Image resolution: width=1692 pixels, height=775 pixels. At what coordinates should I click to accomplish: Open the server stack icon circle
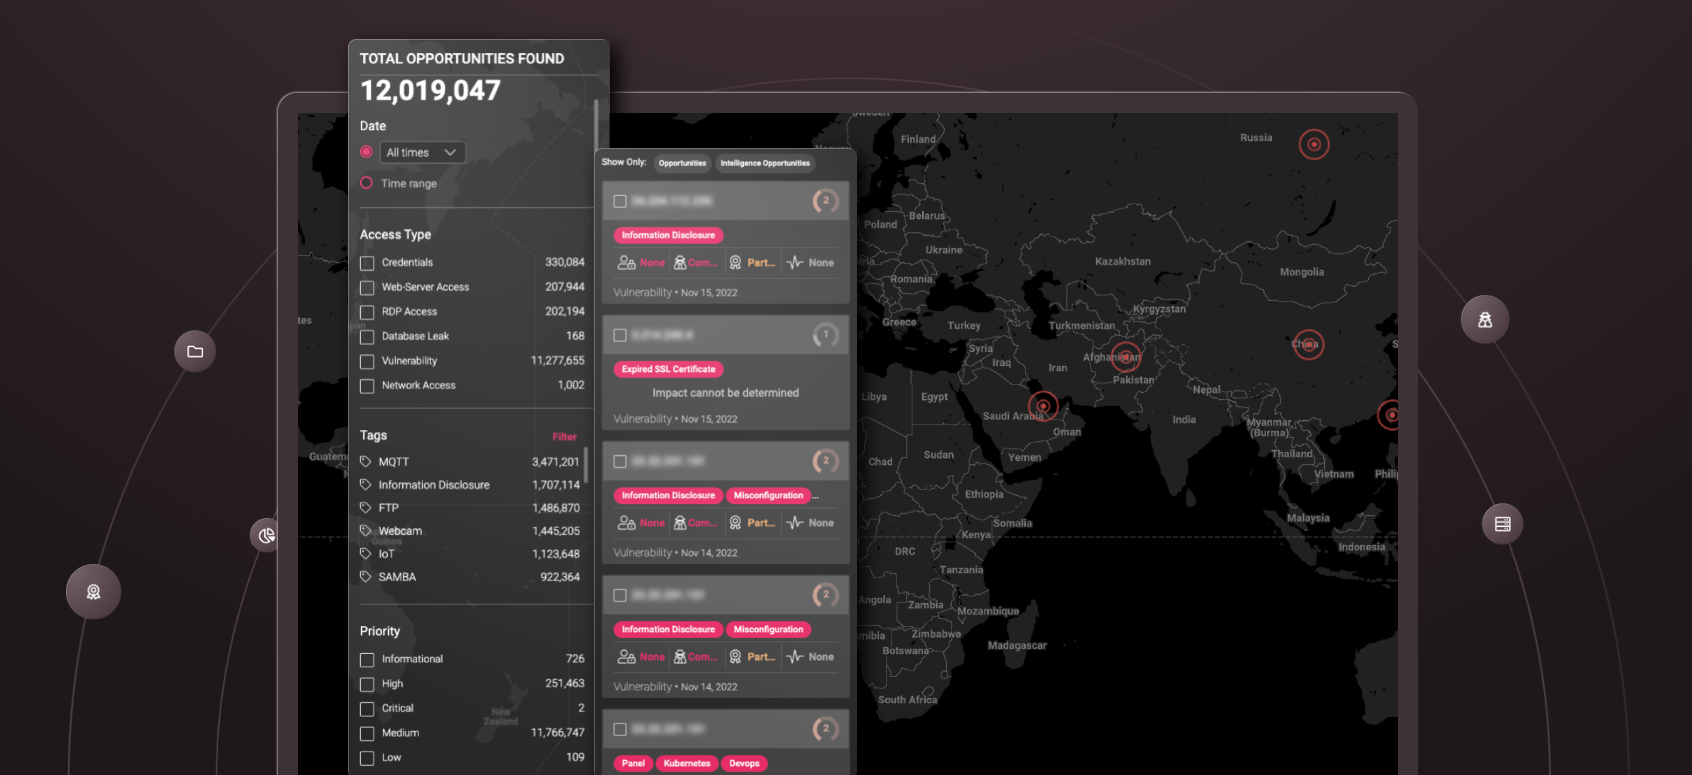coord(1502,524)
